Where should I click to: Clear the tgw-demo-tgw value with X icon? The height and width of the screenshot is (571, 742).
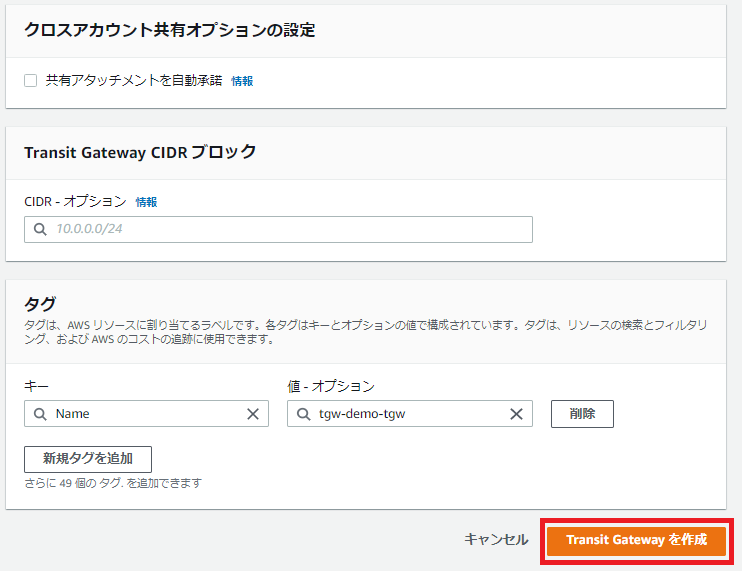(516, 414)
